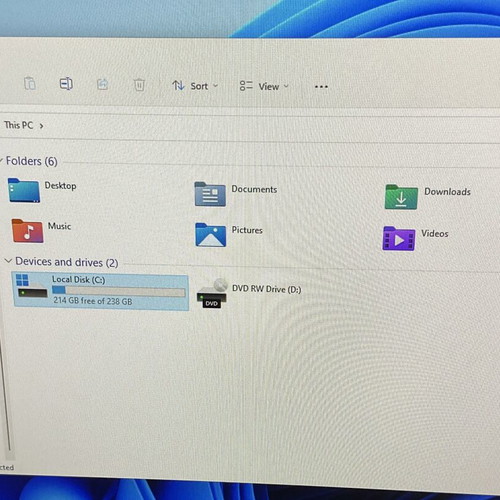Select the Downloads folder icon
The image size is (500, 500).
pos(401,197)
